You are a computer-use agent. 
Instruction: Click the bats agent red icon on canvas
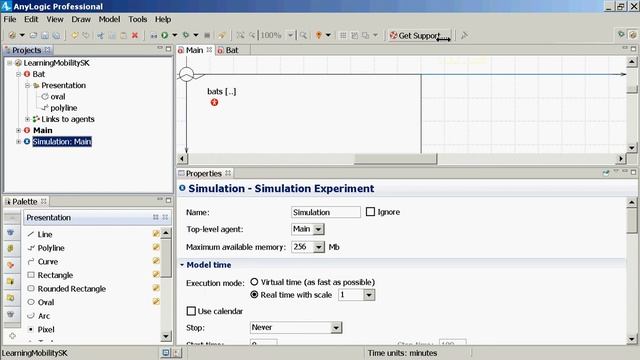(214, 102)
